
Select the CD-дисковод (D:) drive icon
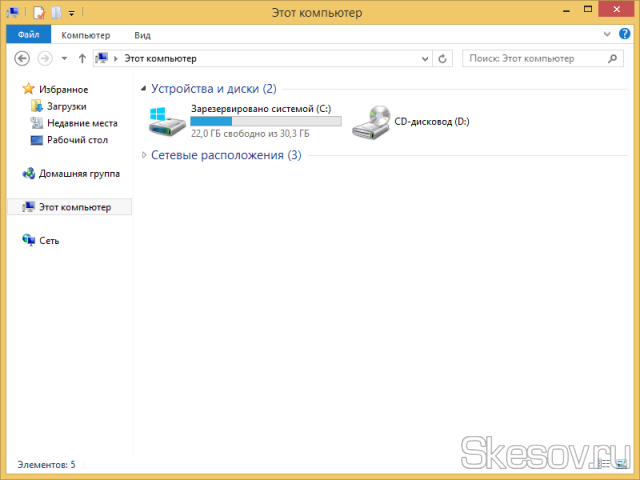372,122
